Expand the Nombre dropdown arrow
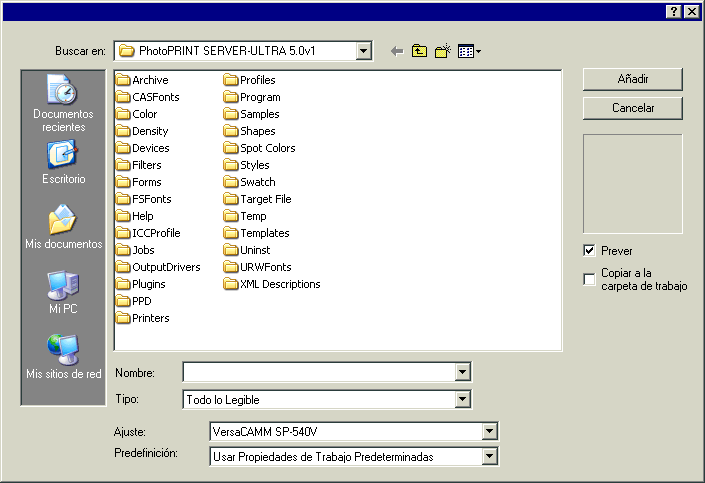705x483 pixels. point(462,372)
